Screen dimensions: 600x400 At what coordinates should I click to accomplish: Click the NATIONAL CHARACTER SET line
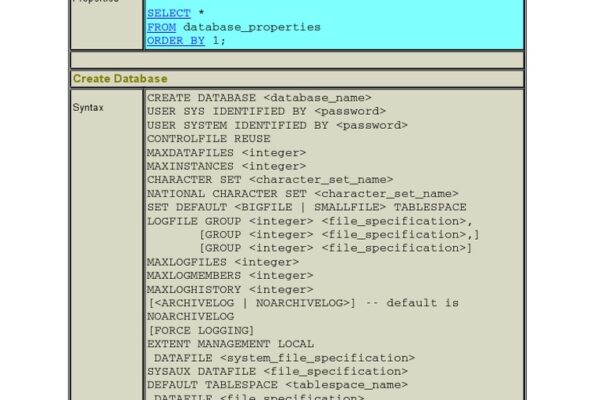pos(303,194)
